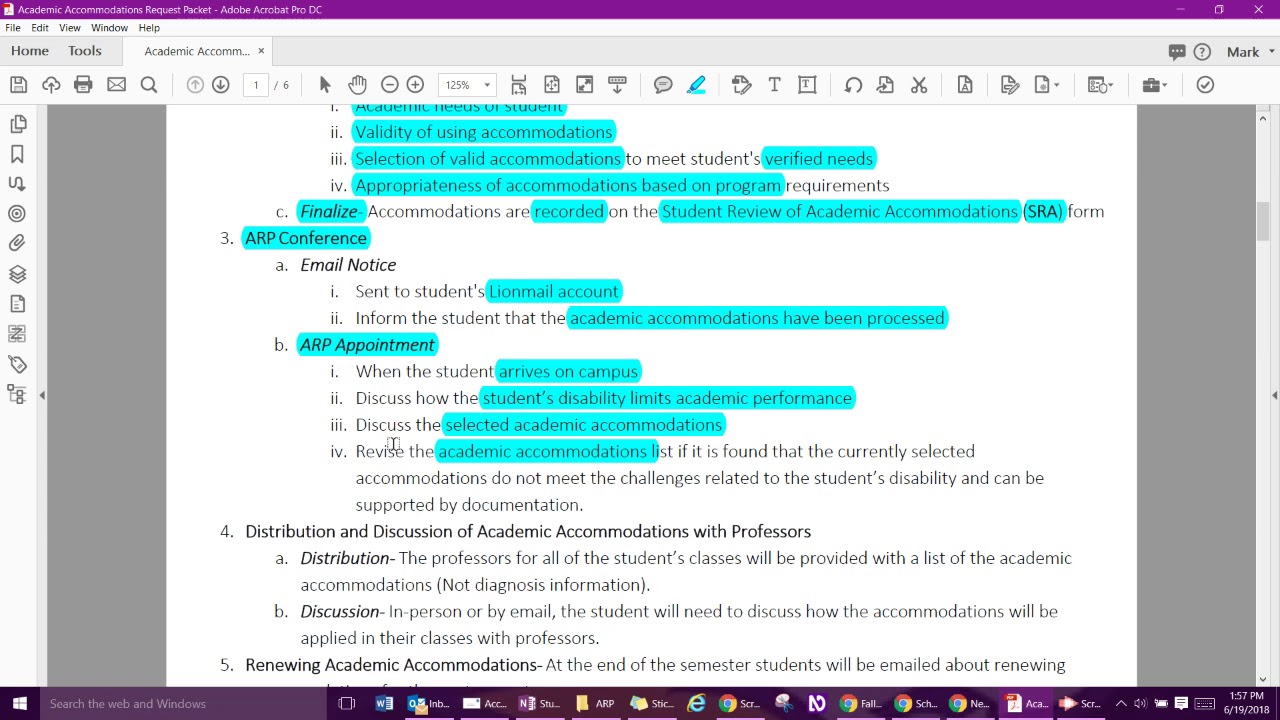This screenshot has height=720, width=1280.
Task: Click the scroll down arrow of document
Action: pos(1263,679)
